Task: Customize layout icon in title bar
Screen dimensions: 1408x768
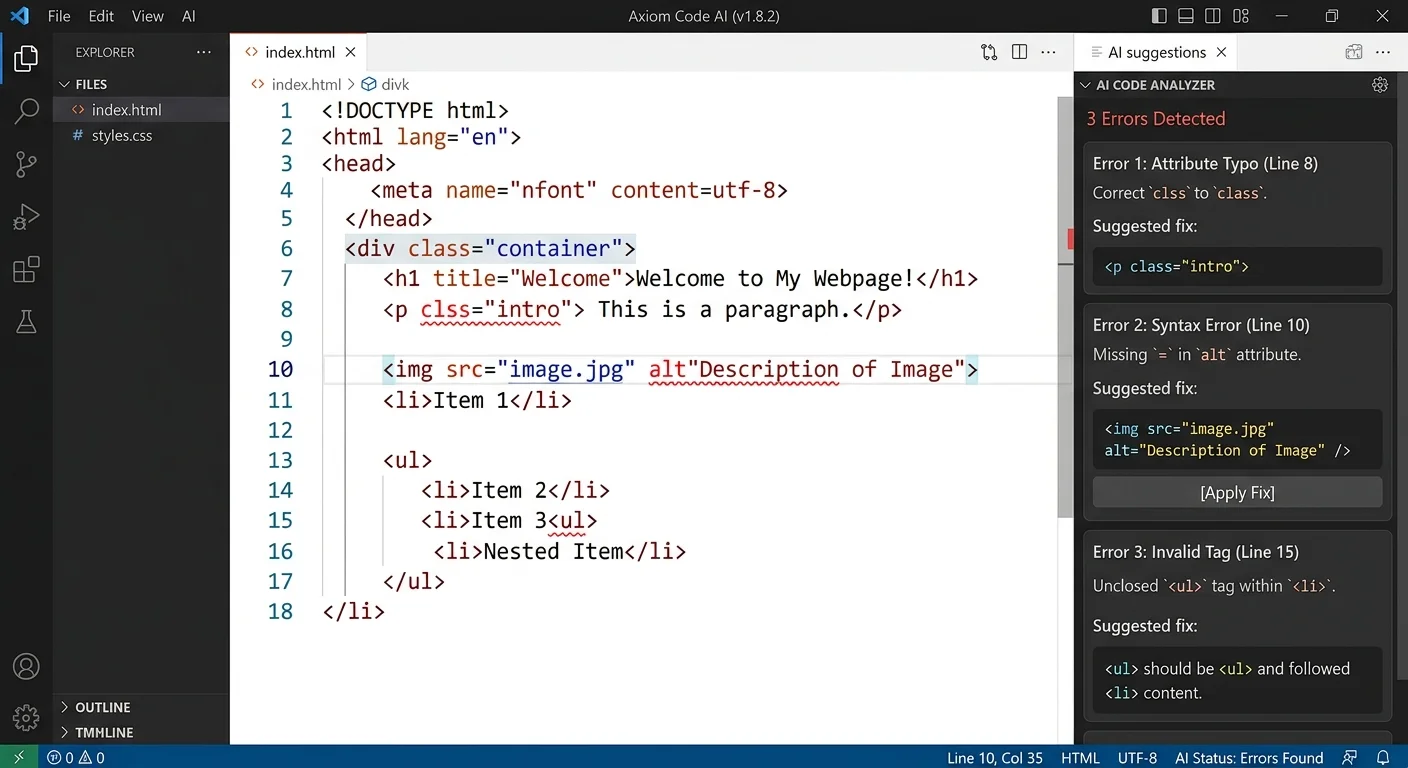Action: 1241,16
